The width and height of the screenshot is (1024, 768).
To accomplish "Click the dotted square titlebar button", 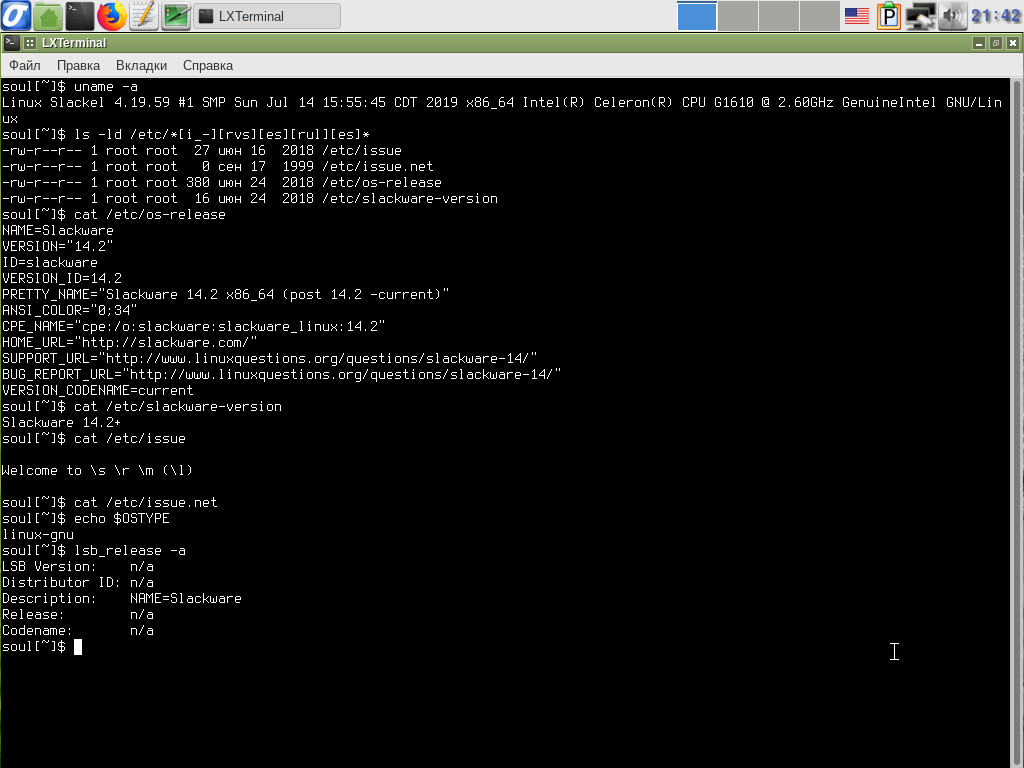I will 29,43.
